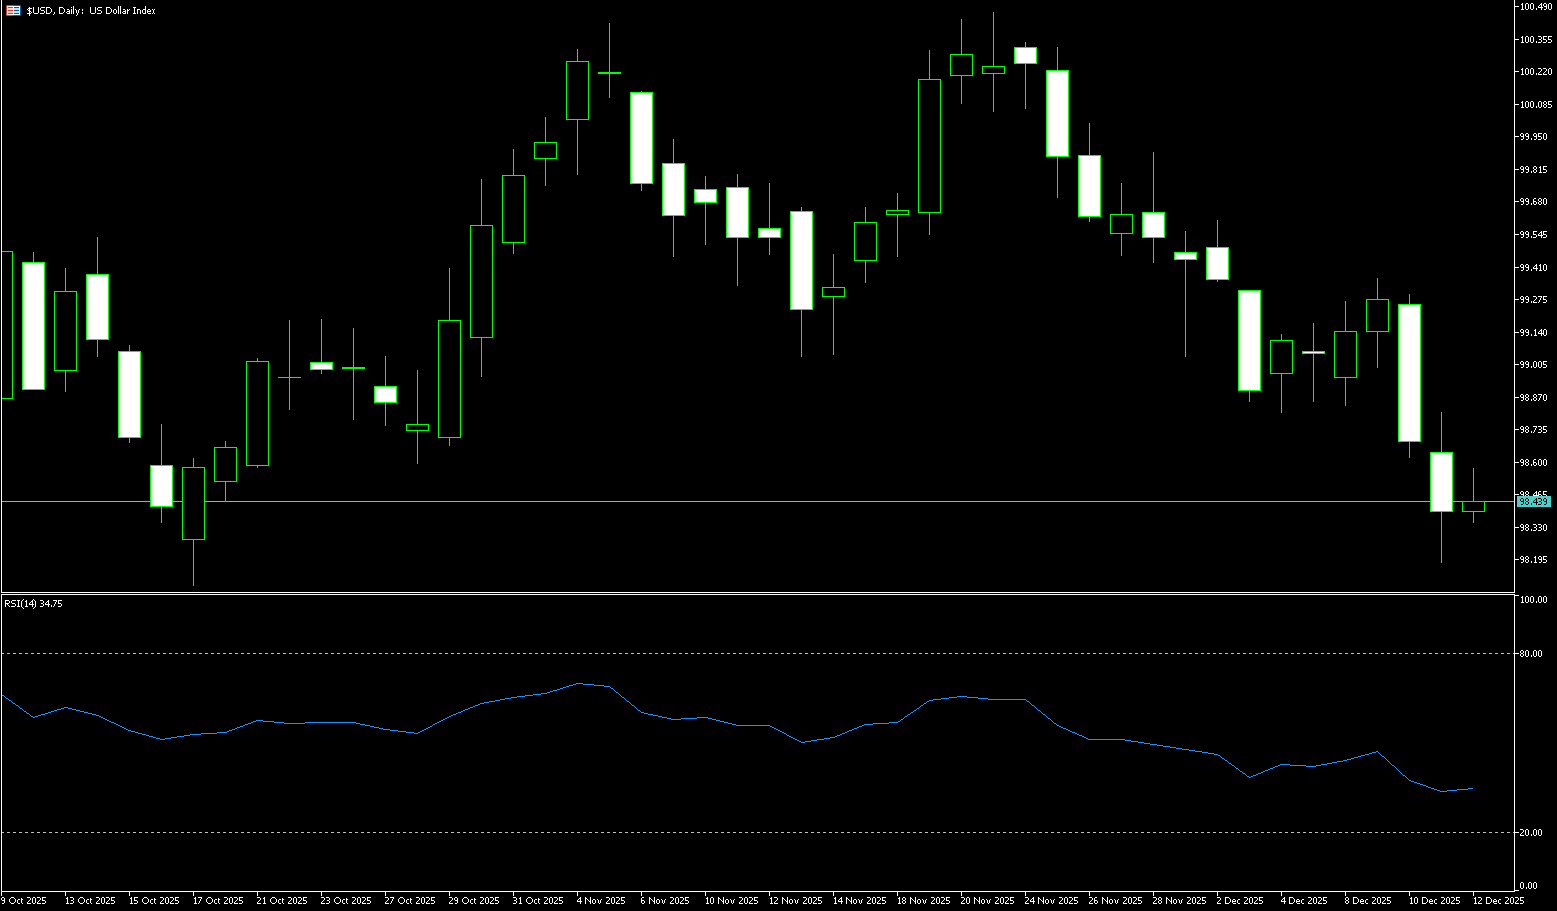Click the 9 Oct 2025 date label
Screen dimensions: 1557x911
click(x=25, y=901)
